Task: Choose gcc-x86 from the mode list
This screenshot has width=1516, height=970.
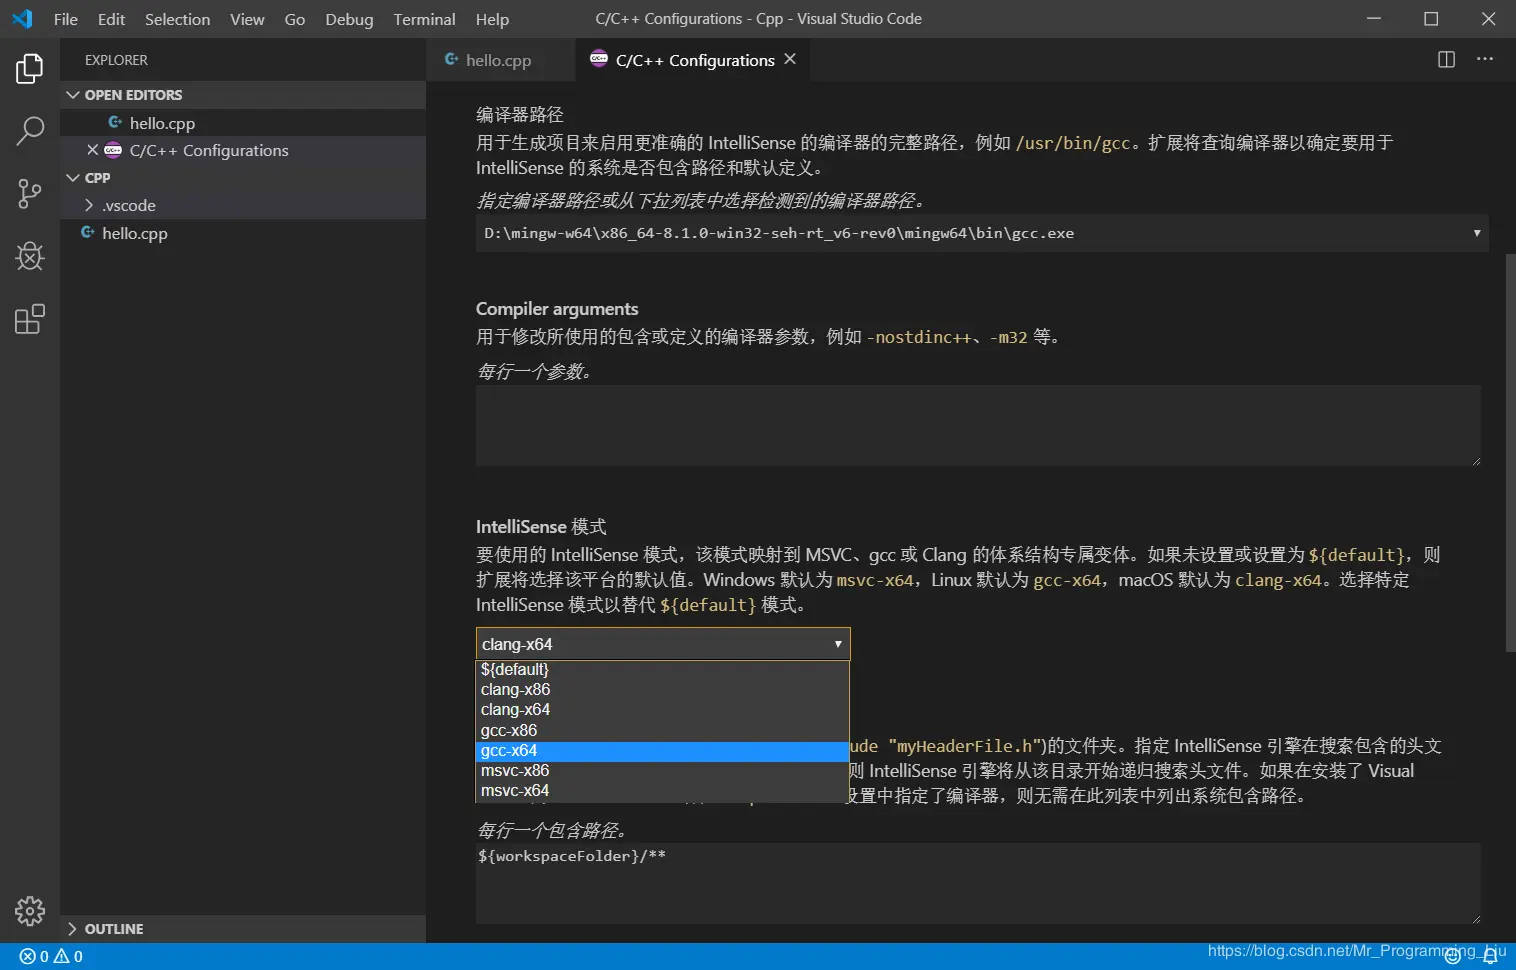Action: [662, 731]
